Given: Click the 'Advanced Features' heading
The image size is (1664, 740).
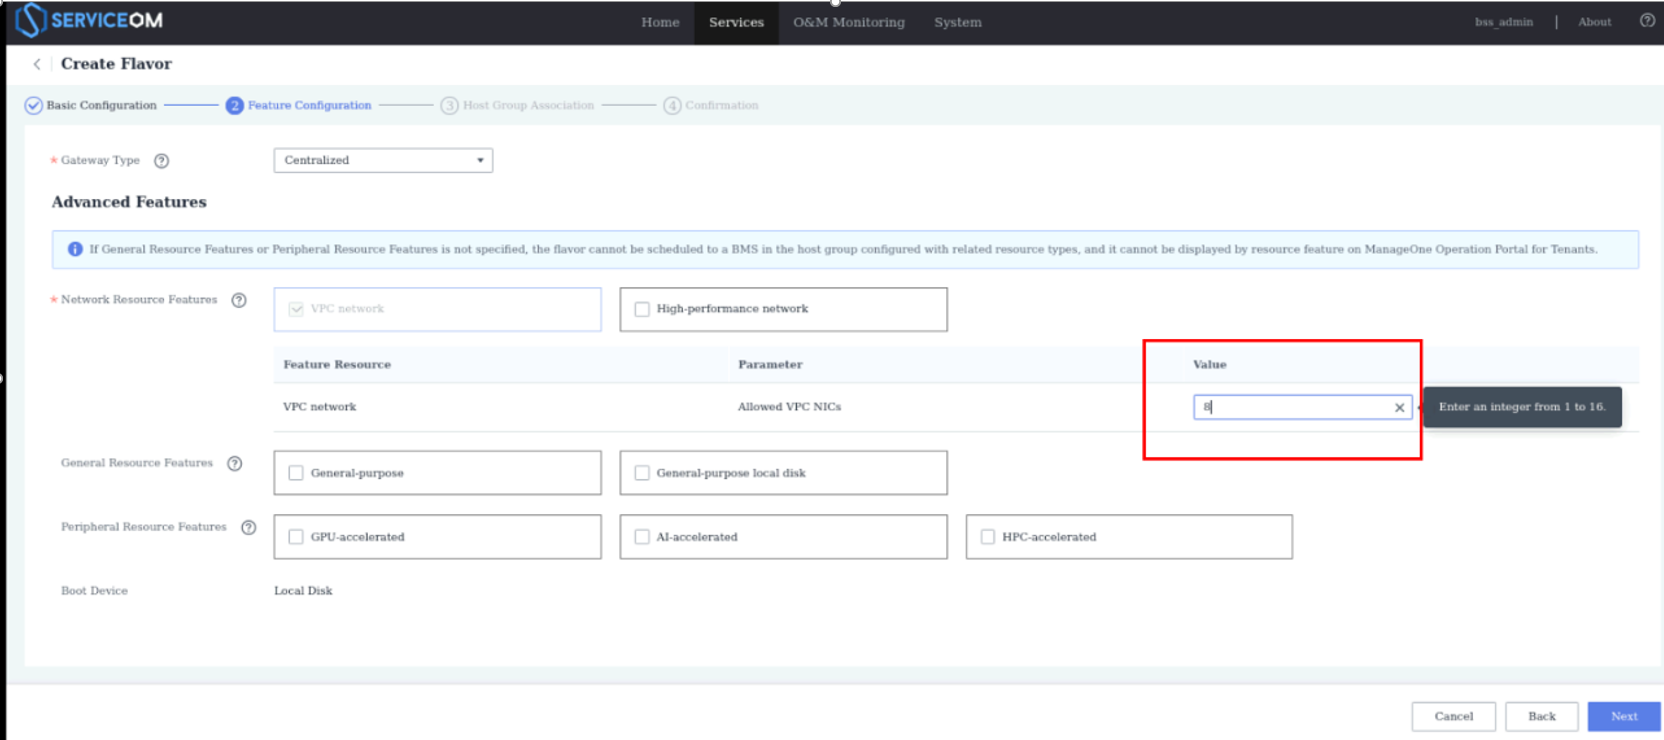Looking at the screenshot, I should (129, 202).
